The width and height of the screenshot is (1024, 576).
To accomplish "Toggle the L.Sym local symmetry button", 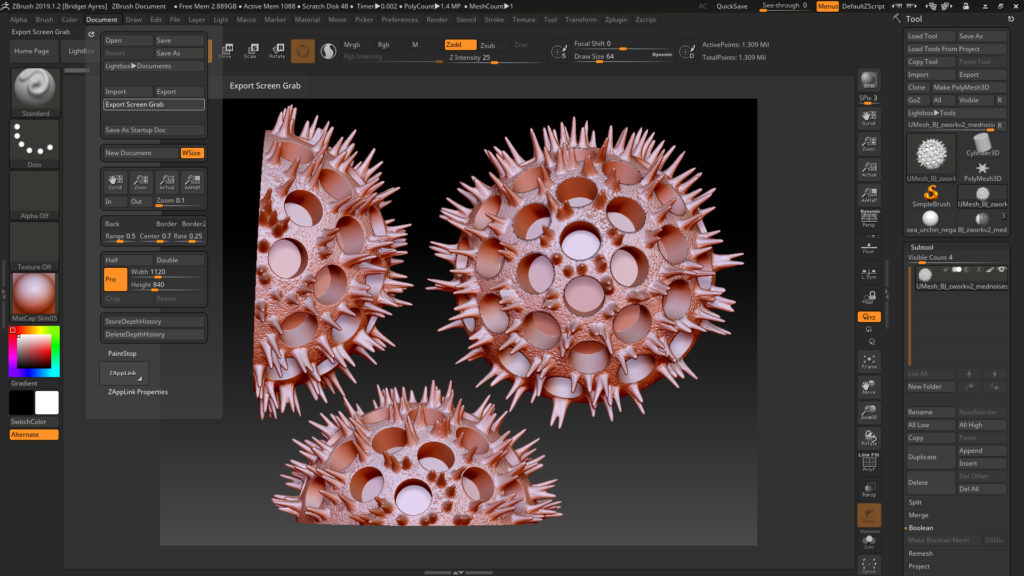I will [869, 273].
